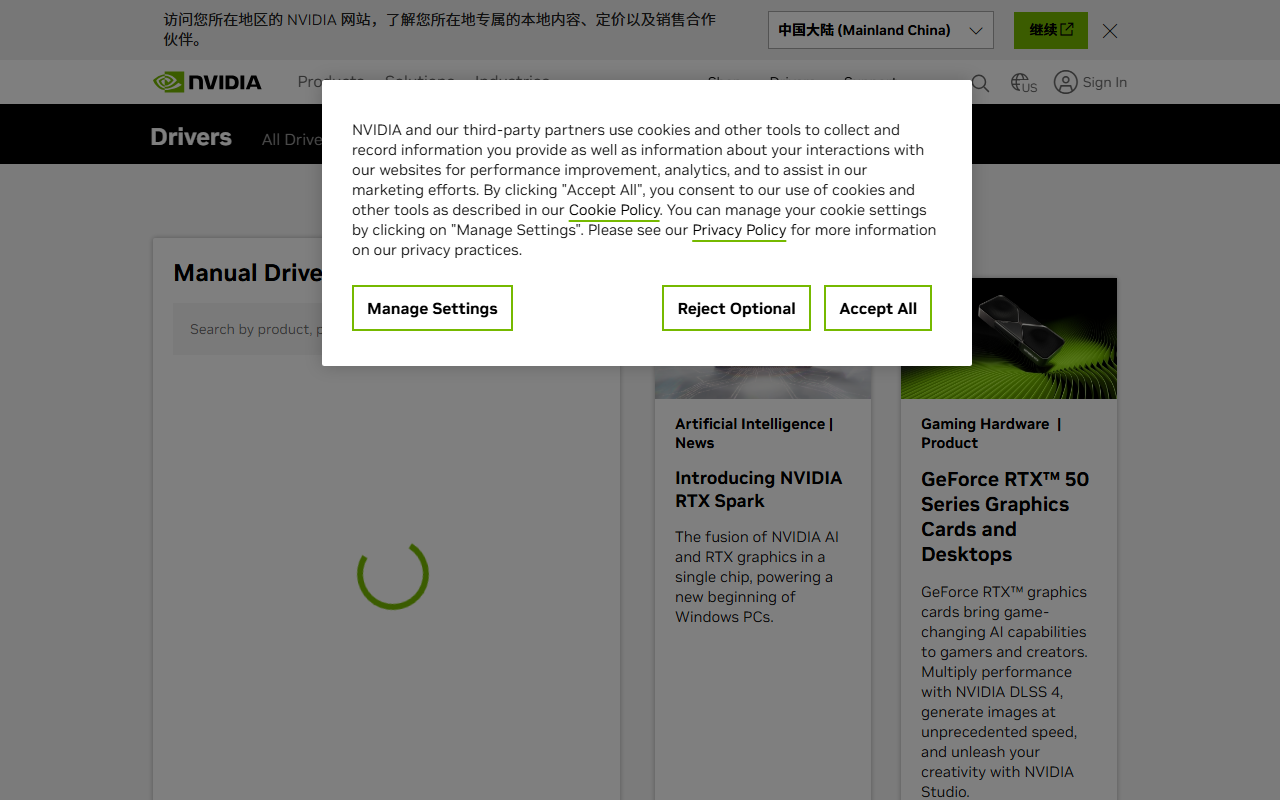Click Reject Optional in the cookie dialog
1280x800 pixels.
736,308
